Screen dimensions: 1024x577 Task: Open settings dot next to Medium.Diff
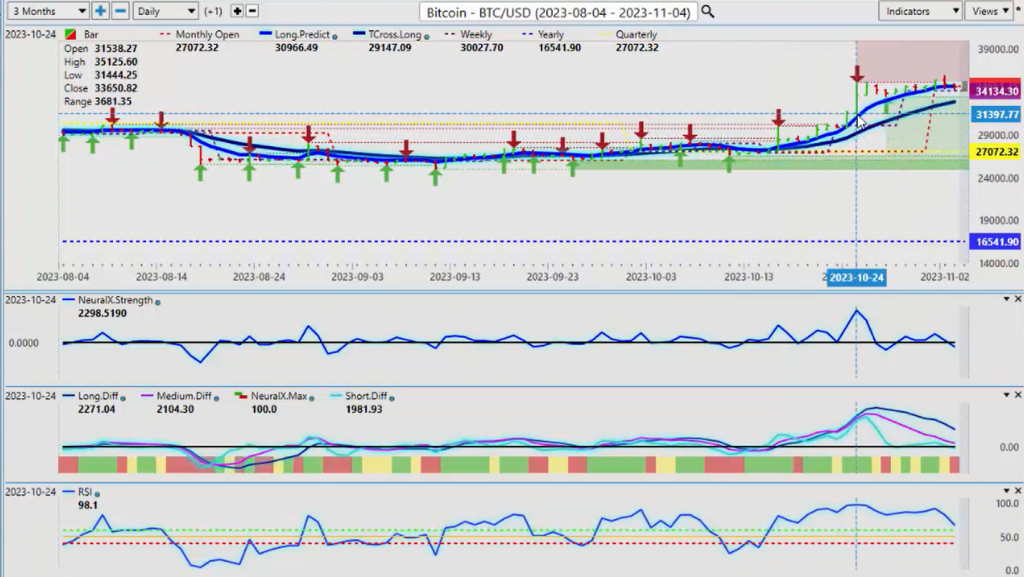[x=216, y=398]
